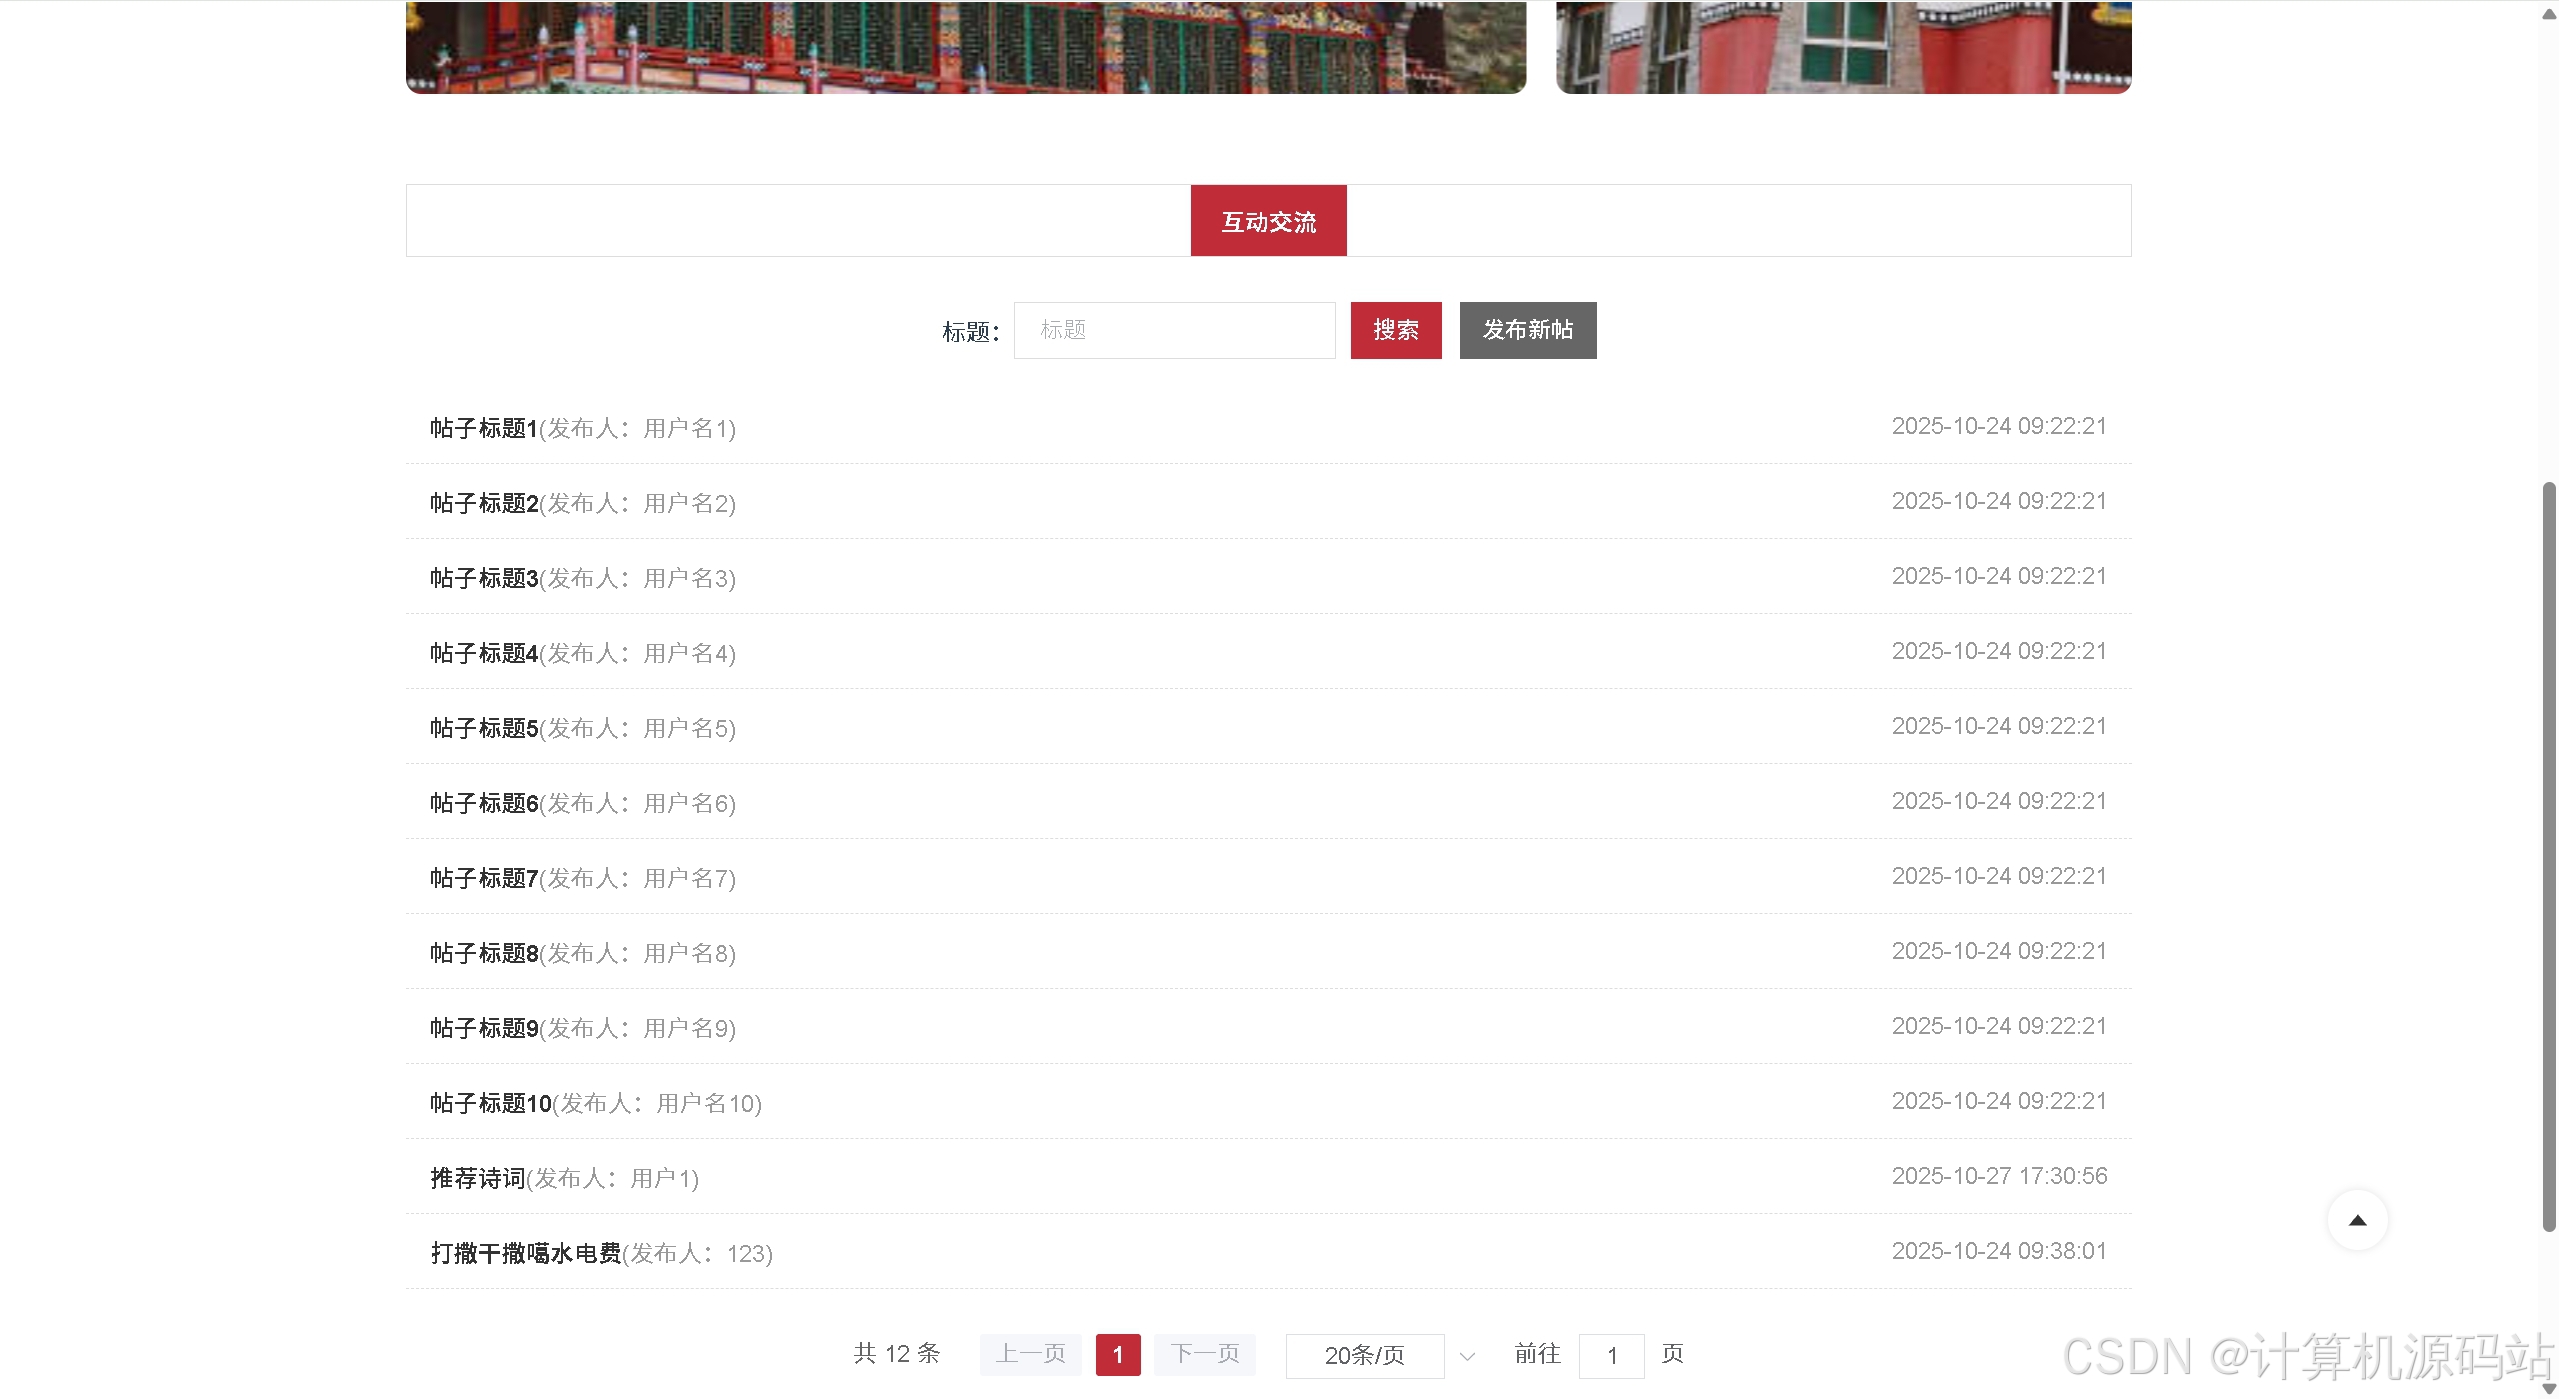Click the 前往 page number input box
This screenshot has width=2559, height=1399.
(1611, 1355)
